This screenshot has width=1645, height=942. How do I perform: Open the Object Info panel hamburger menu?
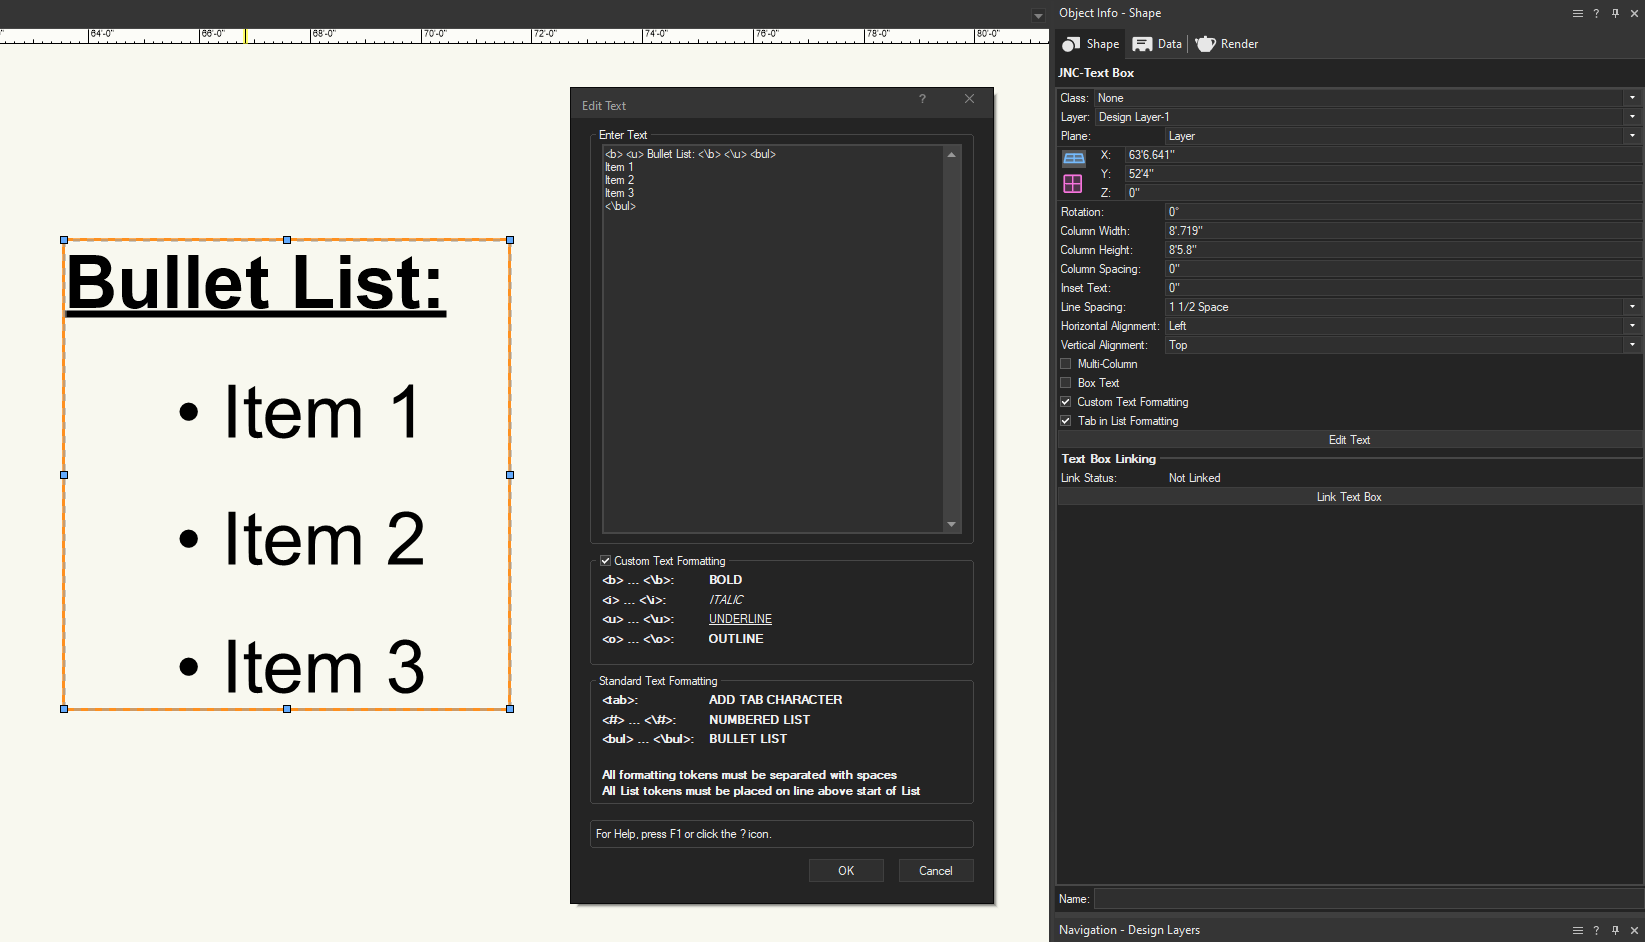(x=1577, y=13)
